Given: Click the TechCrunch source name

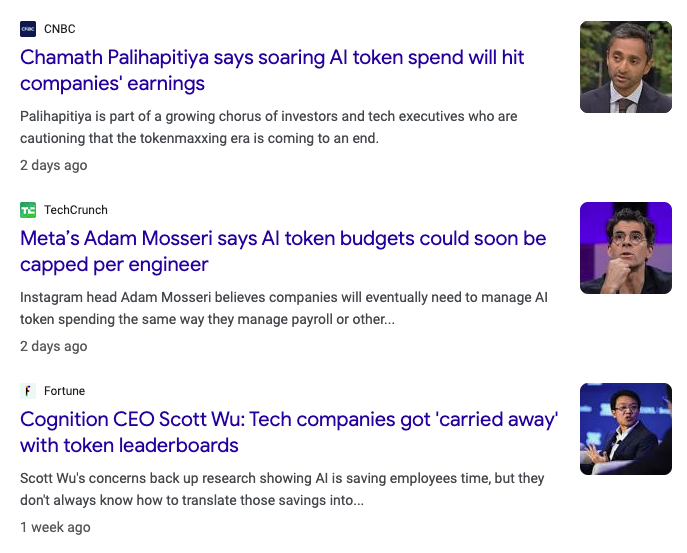Looking at the screenshot, I should 76,210.
